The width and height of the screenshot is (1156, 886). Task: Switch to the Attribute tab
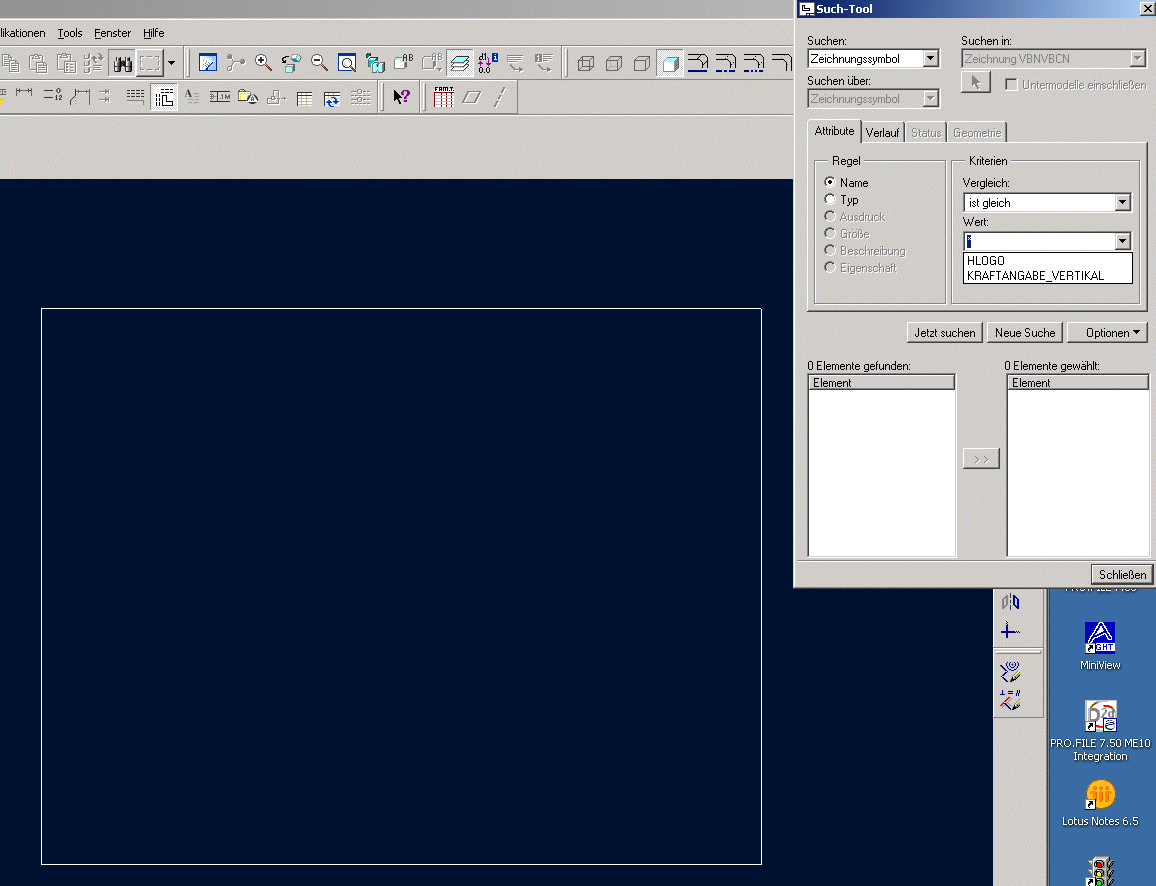(835, 131)
